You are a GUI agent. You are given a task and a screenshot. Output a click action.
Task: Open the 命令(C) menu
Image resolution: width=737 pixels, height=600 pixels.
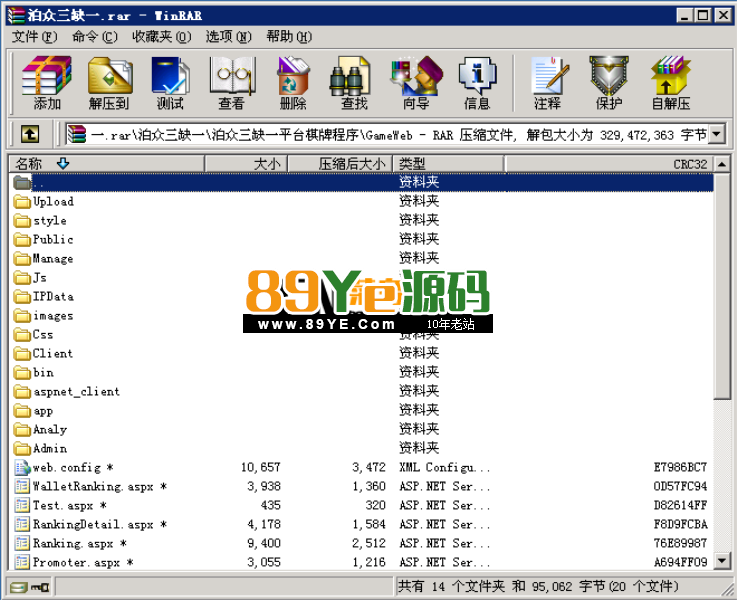94,37
